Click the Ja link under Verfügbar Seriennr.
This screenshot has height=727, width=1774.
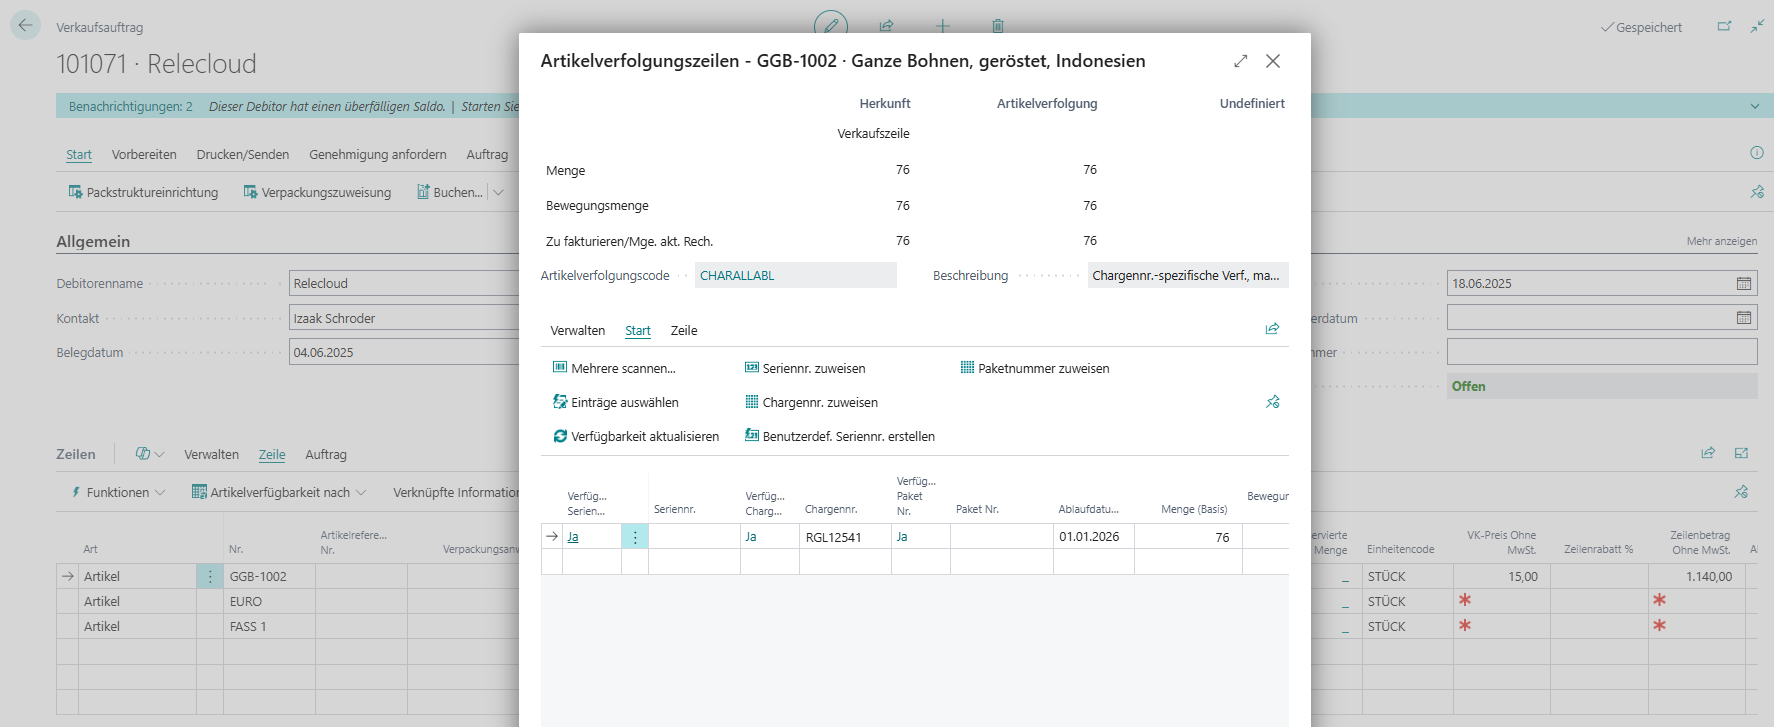(x=573, y=537)
